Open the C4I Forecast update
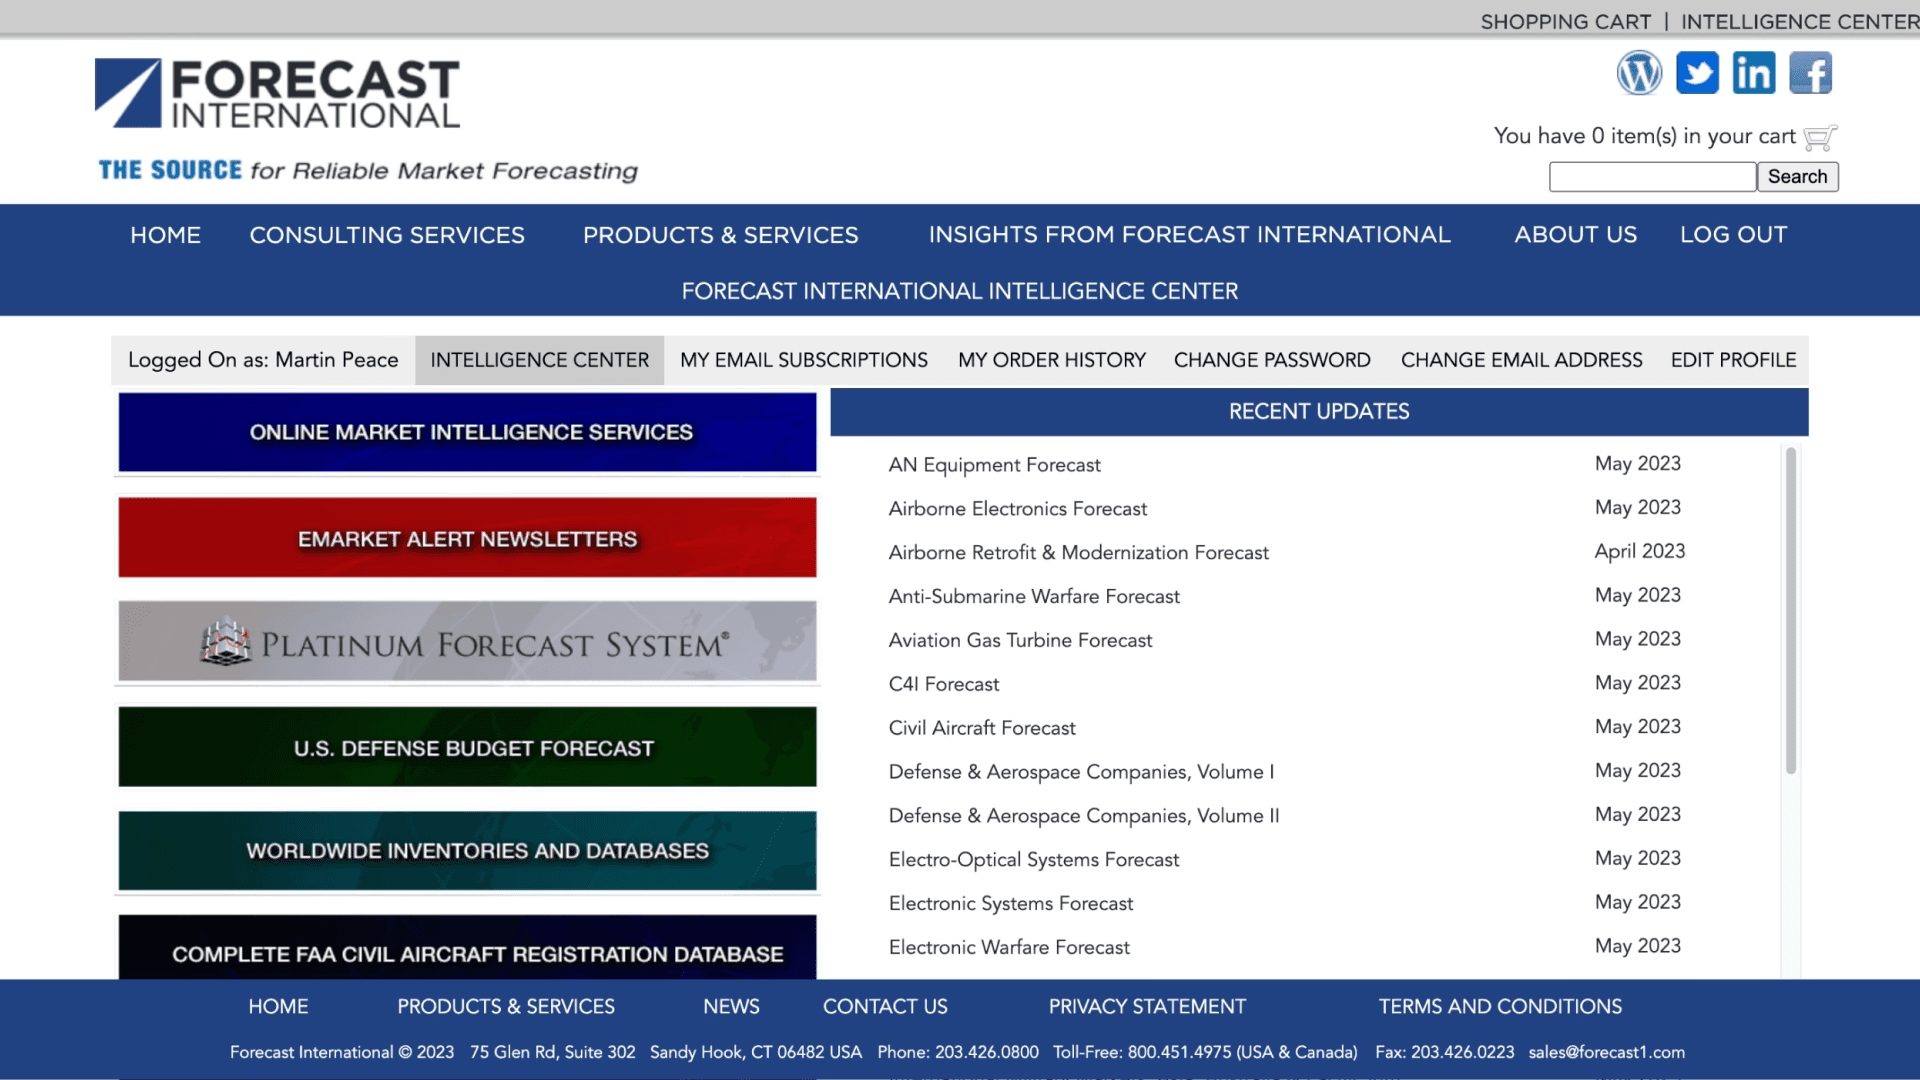This screenshot has width=1920, height=1080. 943,685
